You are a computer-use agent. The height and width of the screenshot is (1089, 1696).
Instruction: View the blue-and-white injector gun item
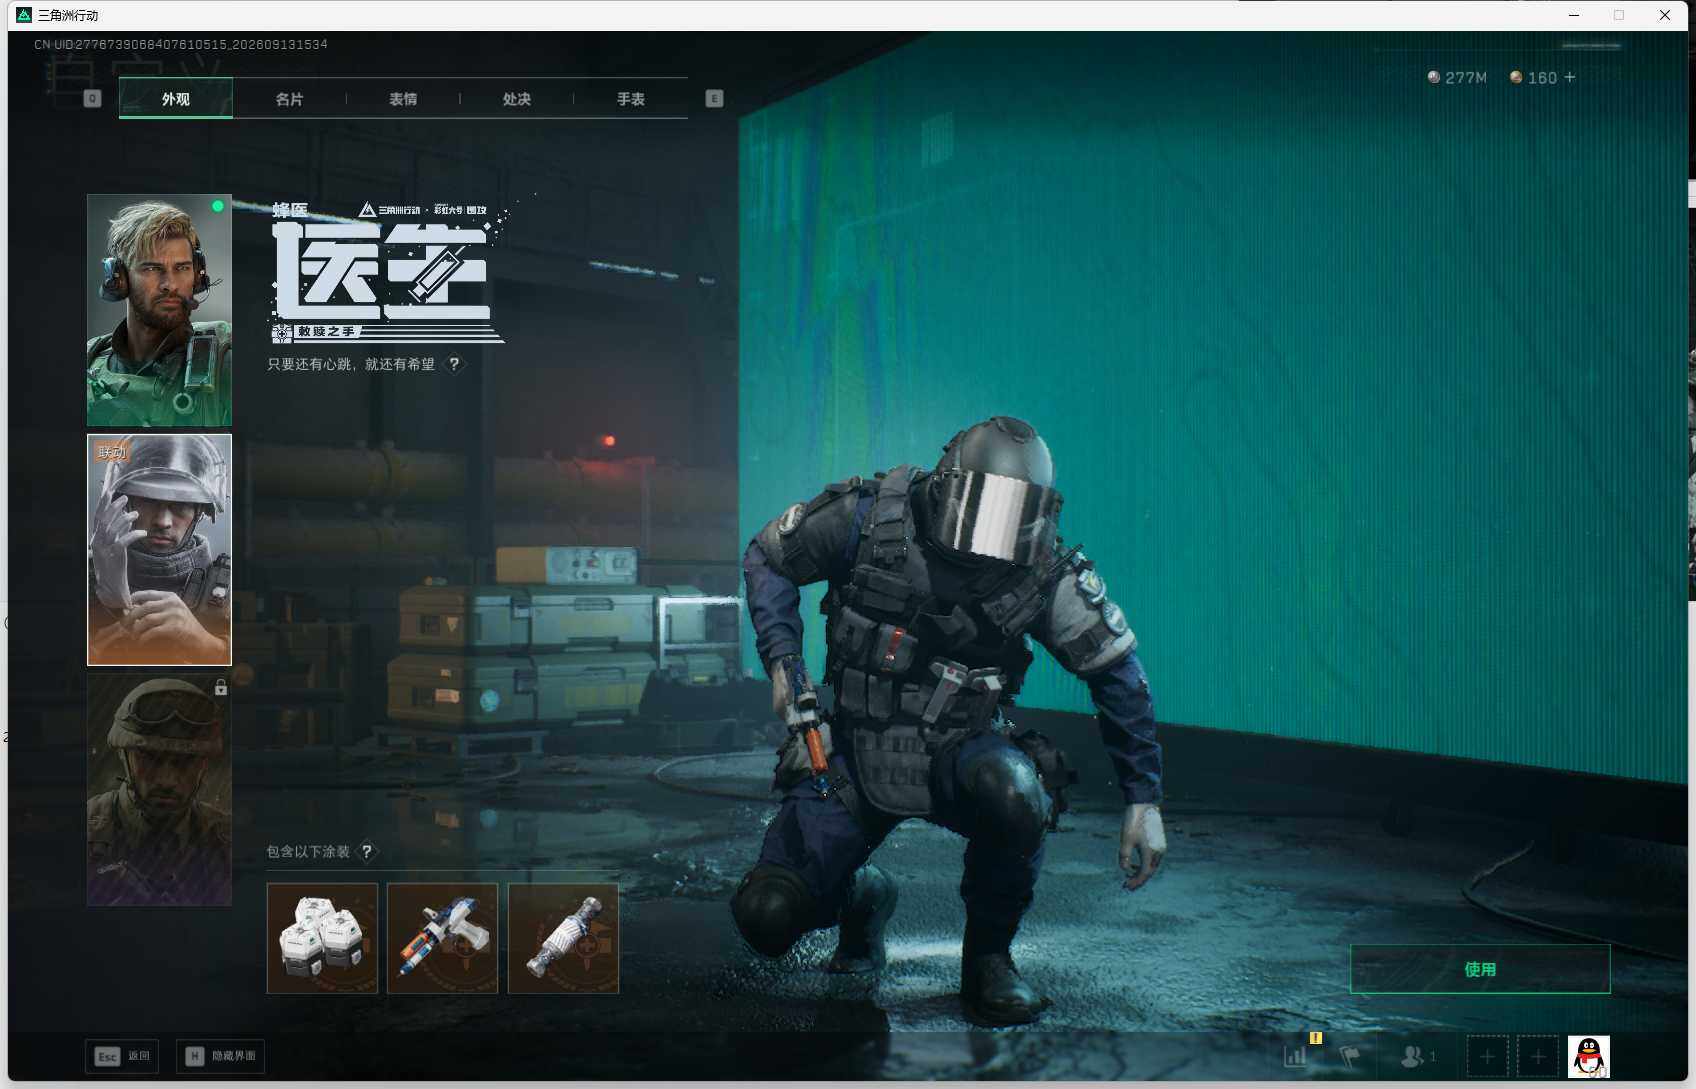(x=443, y=938)
